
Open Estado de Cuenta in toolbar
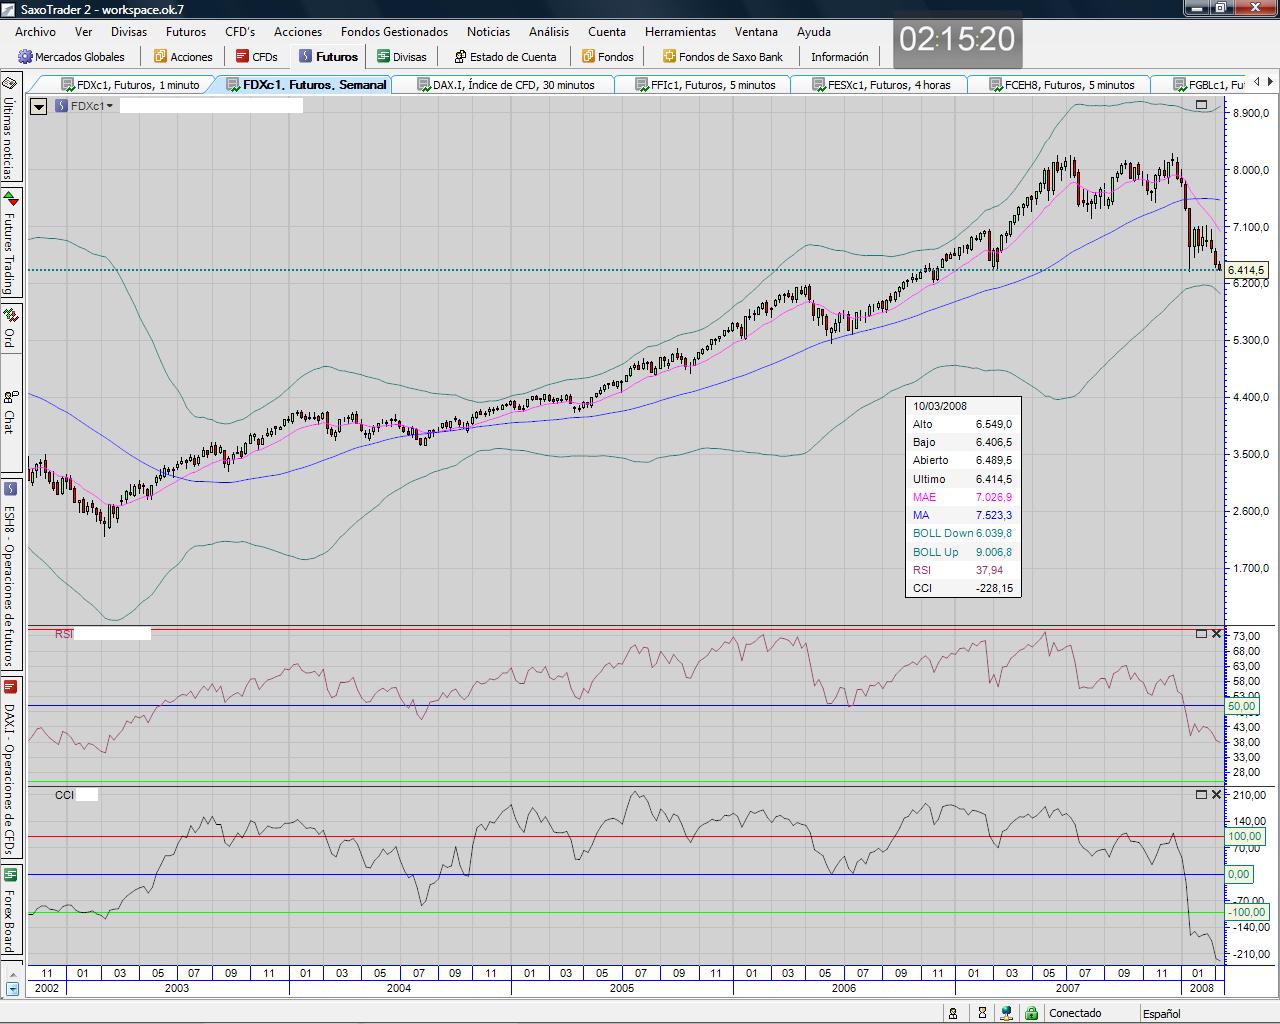click(x=505, y=57)
